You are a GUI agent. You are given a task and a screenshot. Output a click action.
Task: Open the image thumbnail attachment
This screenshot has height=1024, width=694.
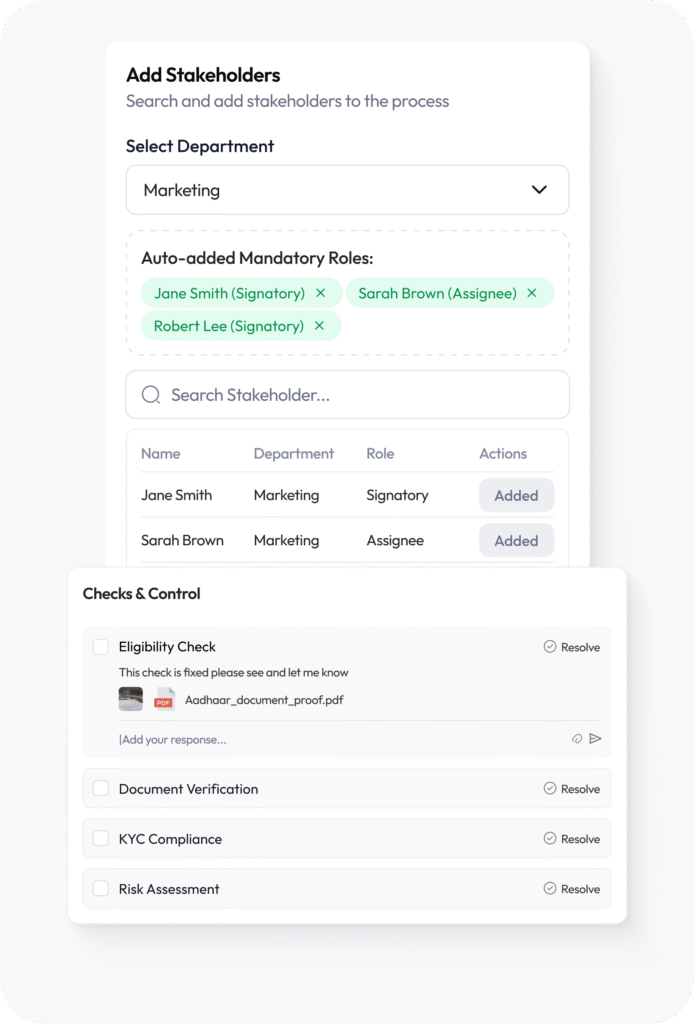coord(131,700)
